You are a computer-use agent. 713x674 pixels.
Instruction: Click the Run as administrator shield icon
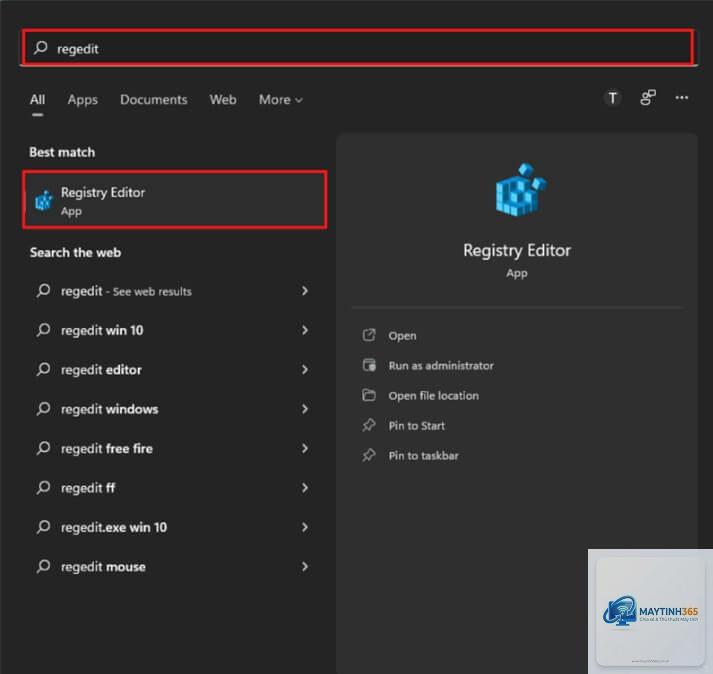[x=369, y=365]
